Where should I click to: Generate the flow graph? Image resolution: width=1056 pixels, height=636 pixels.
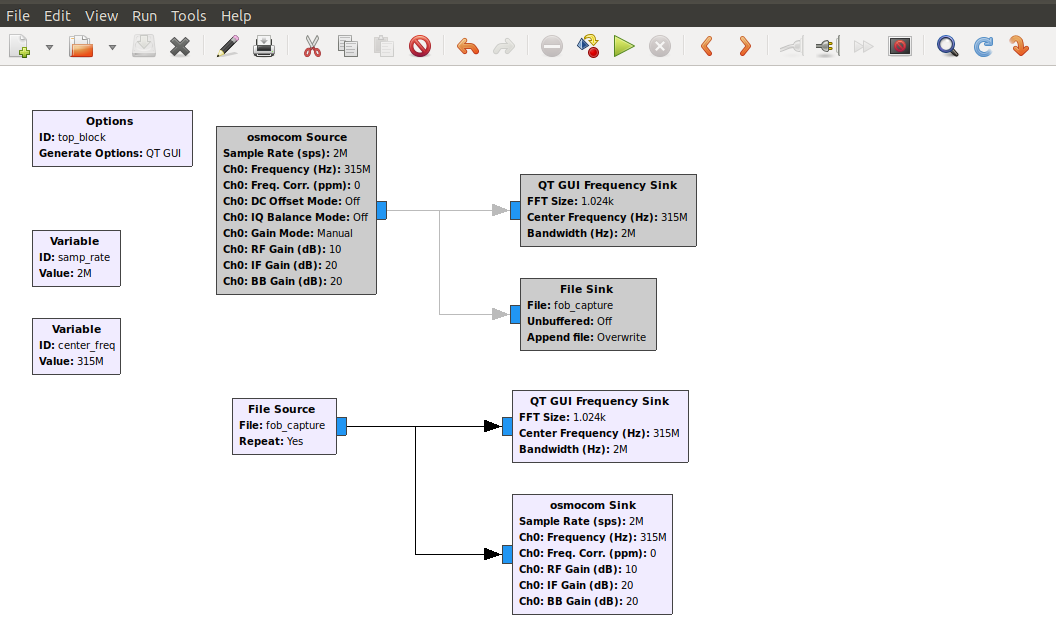point(588,46)
